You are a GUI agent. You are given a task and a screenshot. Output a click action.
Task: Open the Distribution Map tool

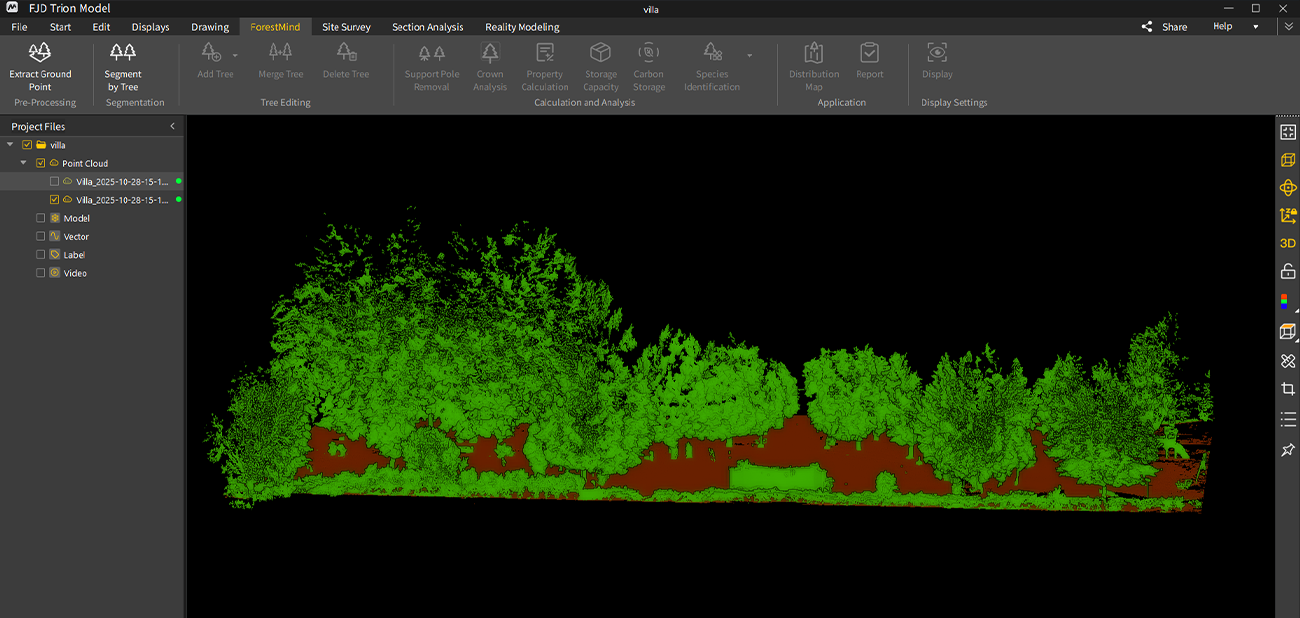[x=814, y=66]
